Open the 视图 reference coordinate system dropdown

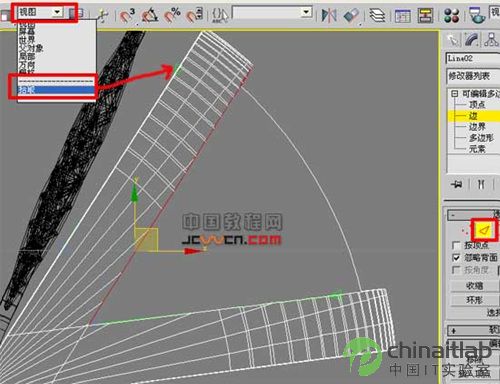pos(40,13)
